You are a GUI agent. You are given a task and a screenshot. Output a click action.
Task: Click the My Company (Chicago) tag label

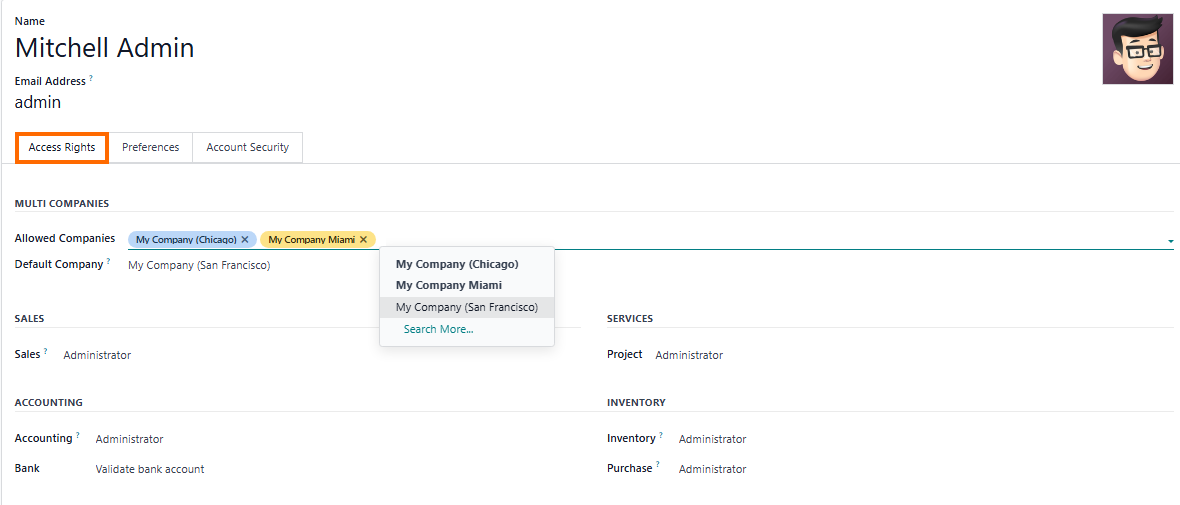186,239
